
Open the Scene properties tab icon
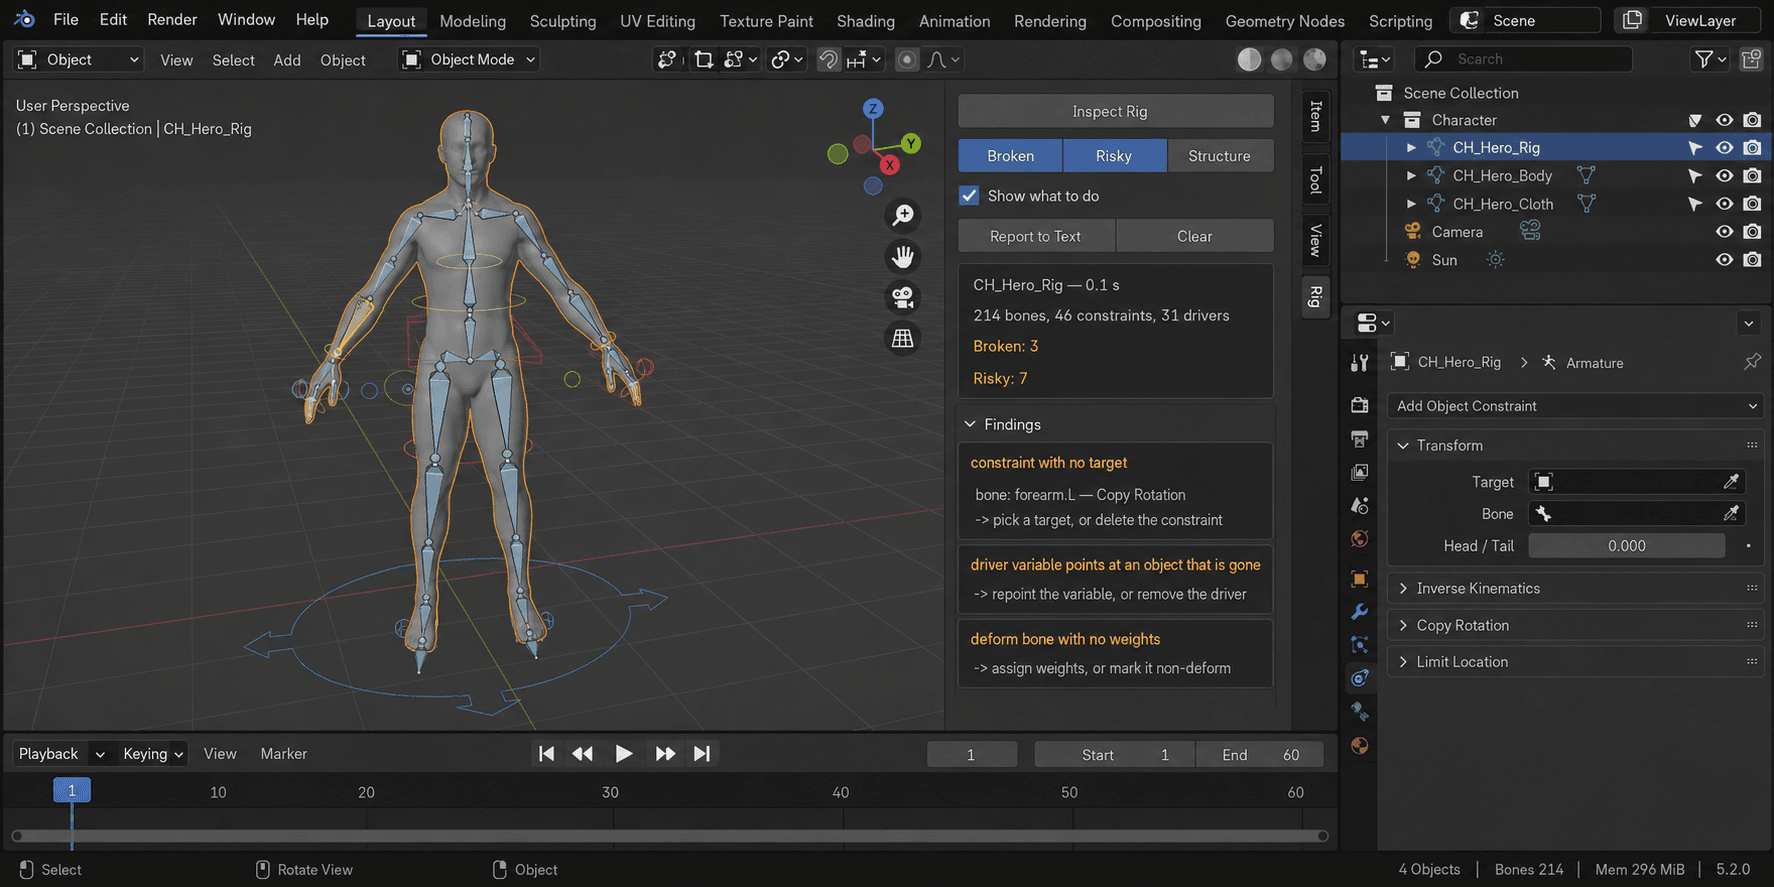[1359, 506]
